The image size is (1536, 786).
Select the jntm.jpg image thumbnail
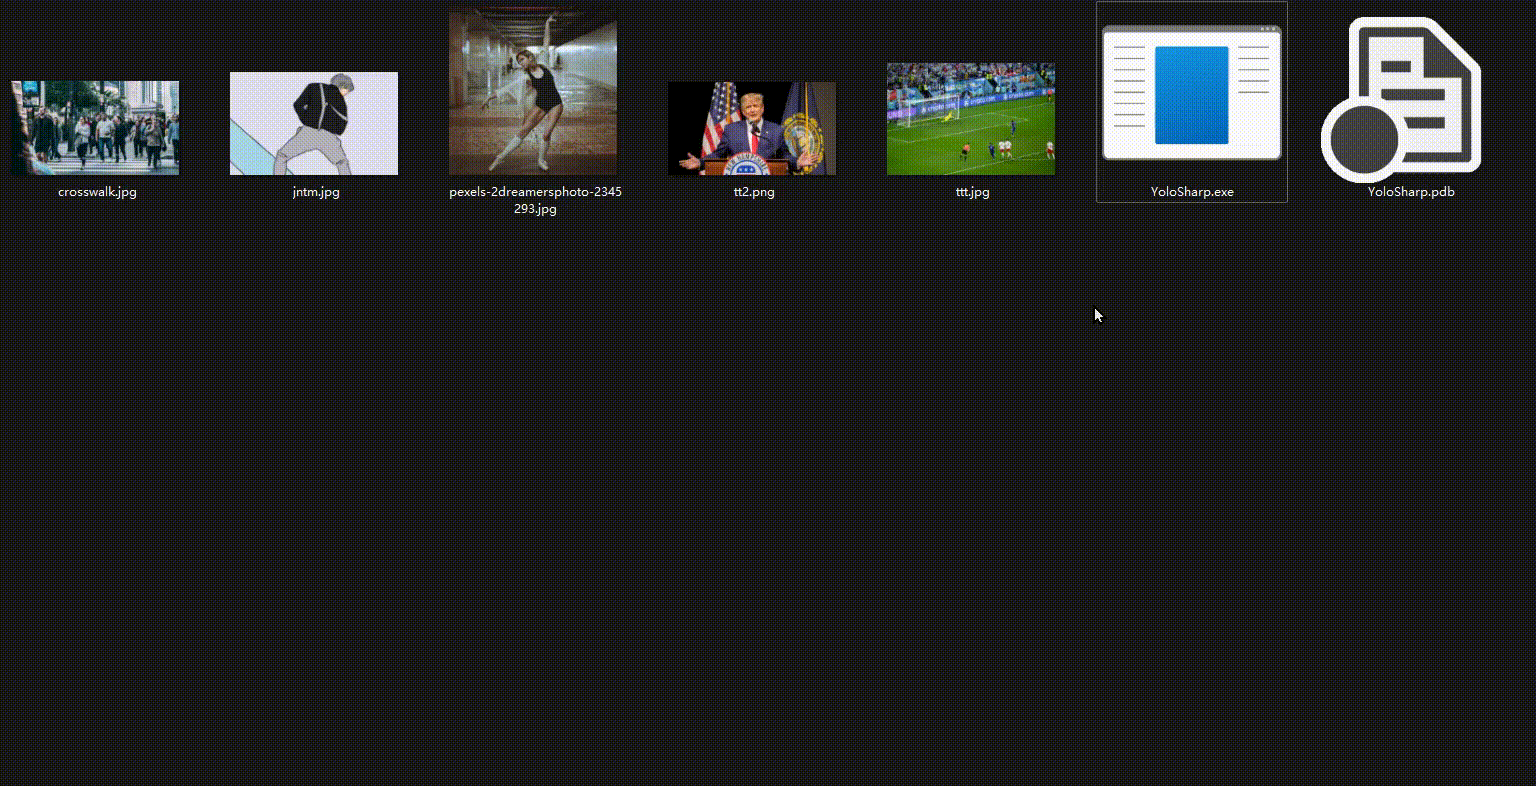(x=314, y=123)
